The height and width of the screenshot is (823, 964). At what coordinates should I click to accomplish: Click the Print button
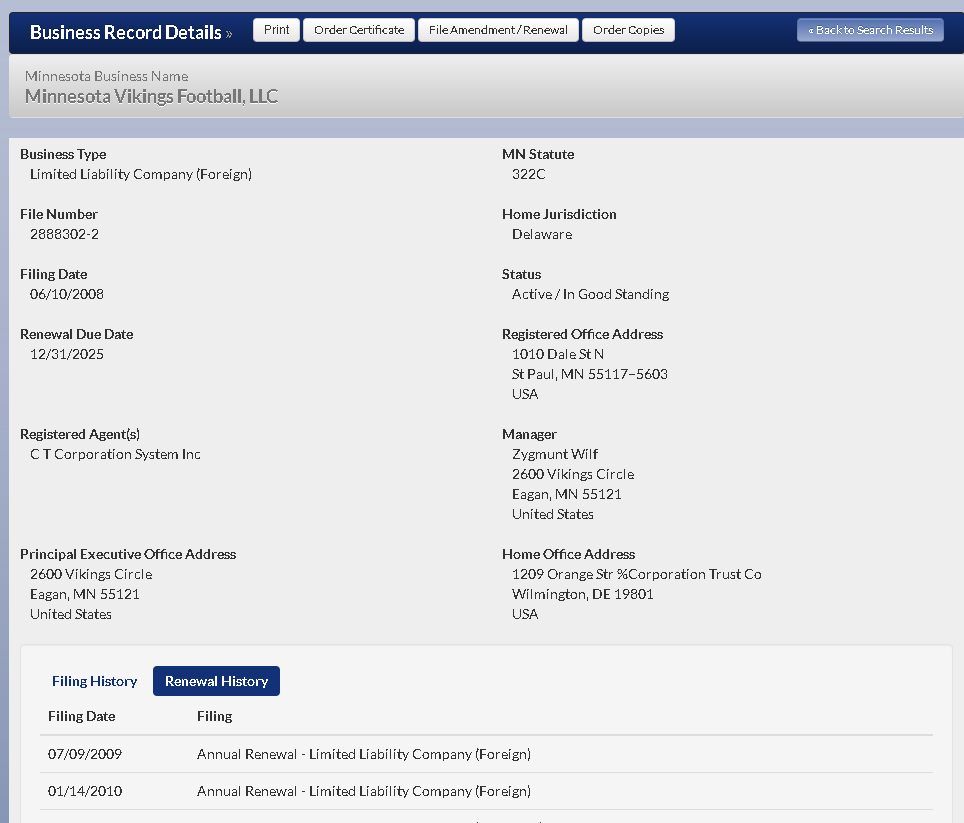click(276, 30)
